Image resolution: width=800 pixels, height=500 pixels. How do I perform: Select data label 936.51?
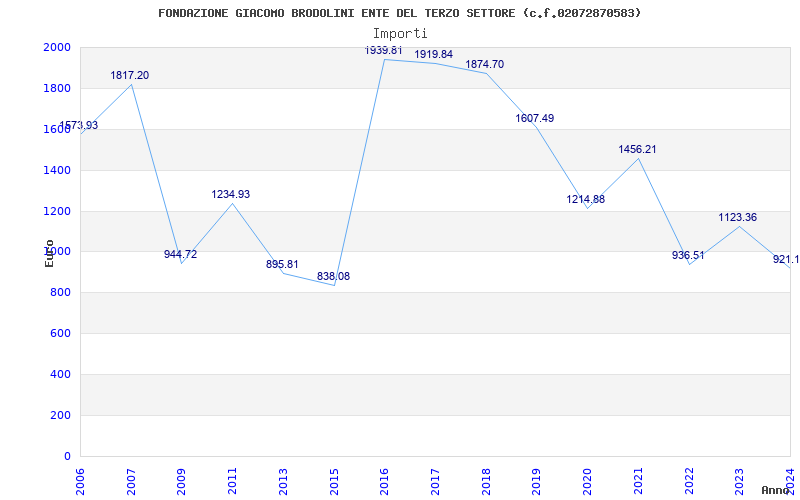(x=688, y=255)
